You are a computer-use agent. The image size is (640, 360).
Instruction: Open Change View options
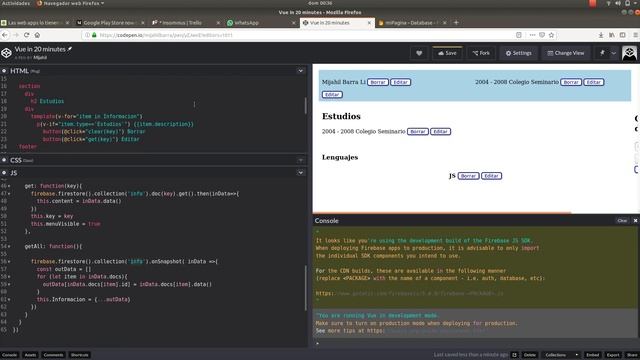pyautogui.click(x=566, y=53)
